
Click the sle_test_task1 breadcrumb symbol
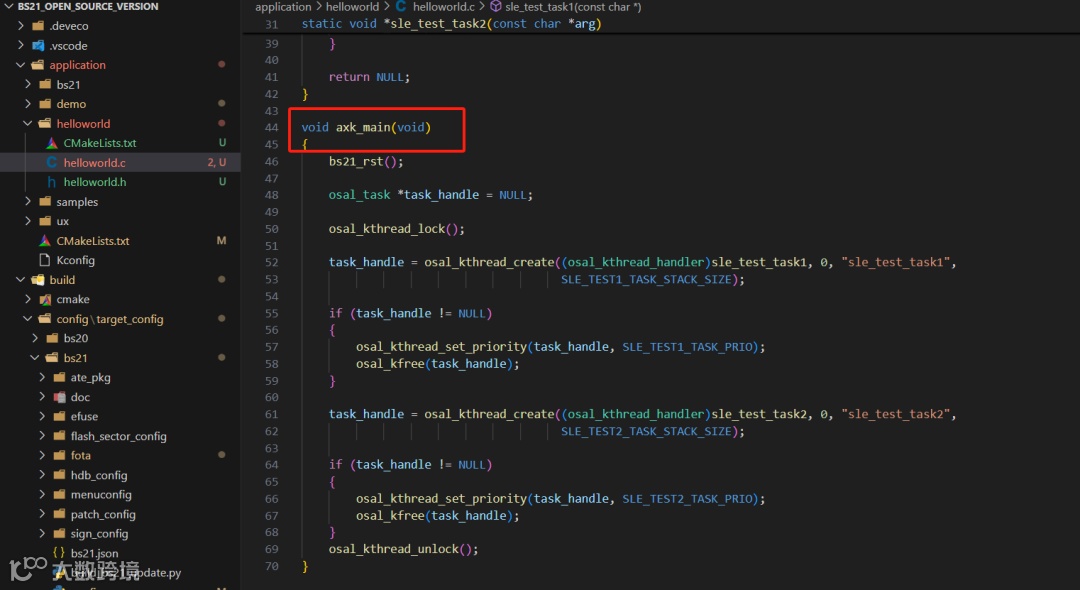[x=573, y=6]
